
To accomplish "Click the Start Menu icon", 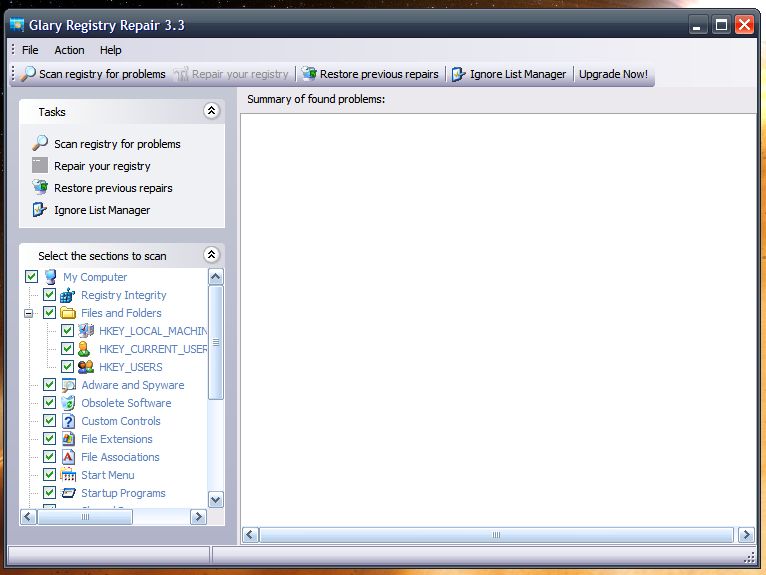I will (x=68, y=475).
